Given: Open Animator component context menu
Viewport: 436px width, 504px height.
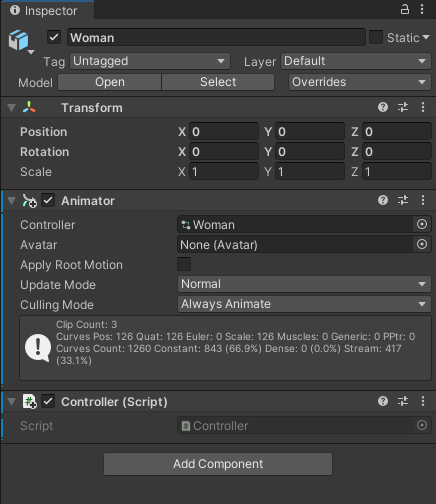Looking at the screenshot, I should pos(423,200).
